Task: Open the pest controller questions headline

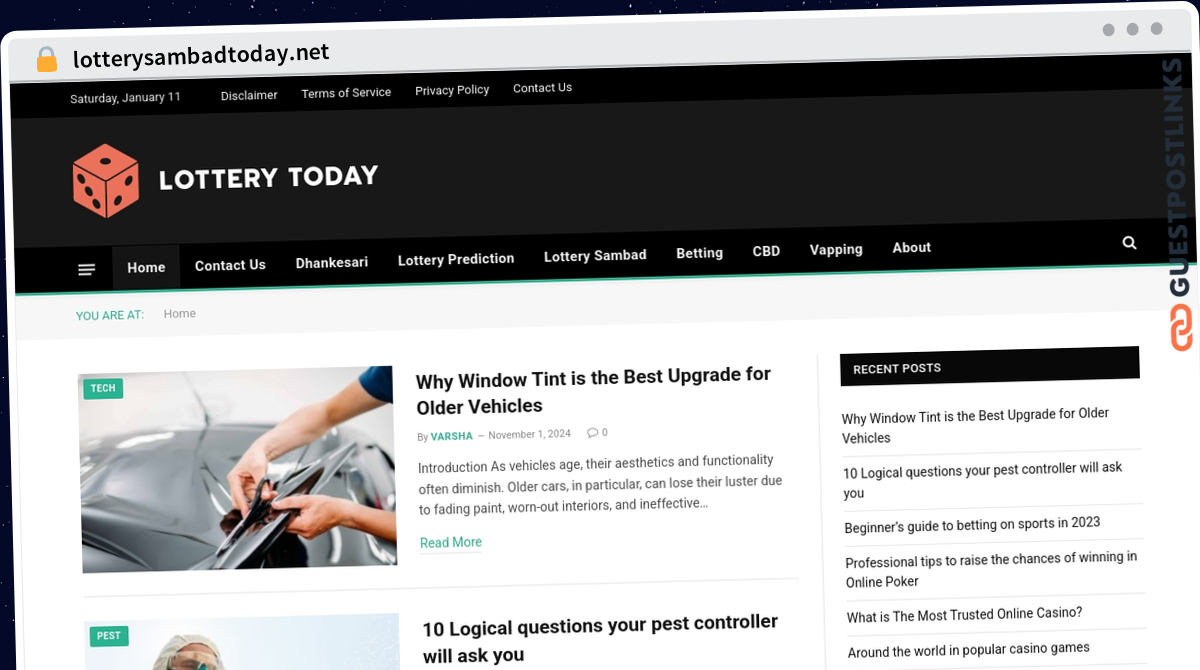Action: tap(600, 638)
